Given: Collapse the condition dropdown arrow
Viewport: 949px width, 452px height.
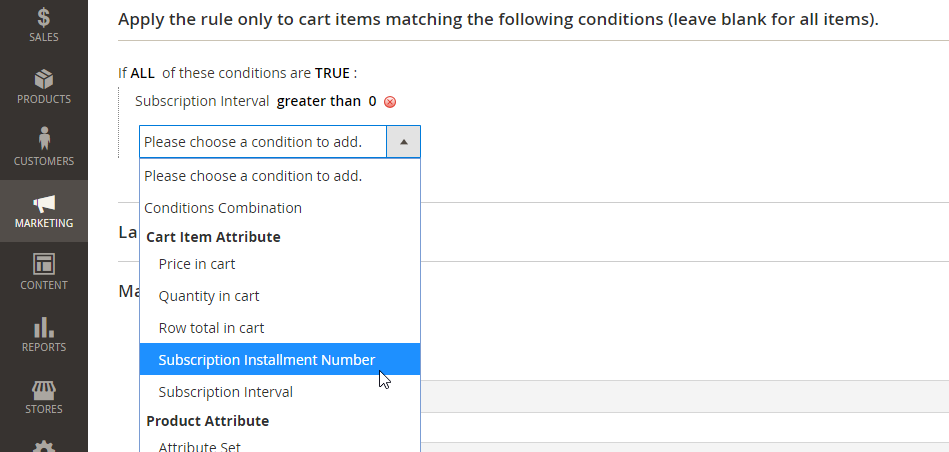Looking at the screenshot, I should coord(403,142).
